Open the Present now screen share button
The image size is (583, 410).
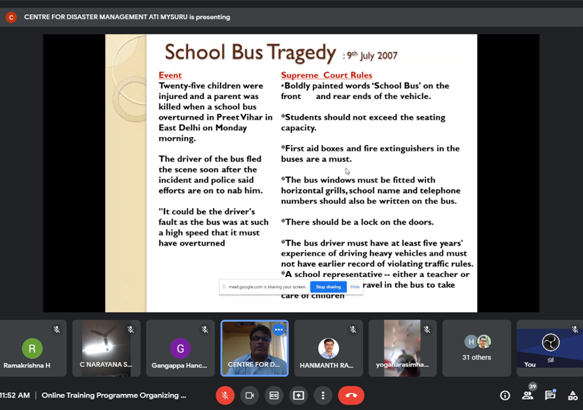coord(299,395)
